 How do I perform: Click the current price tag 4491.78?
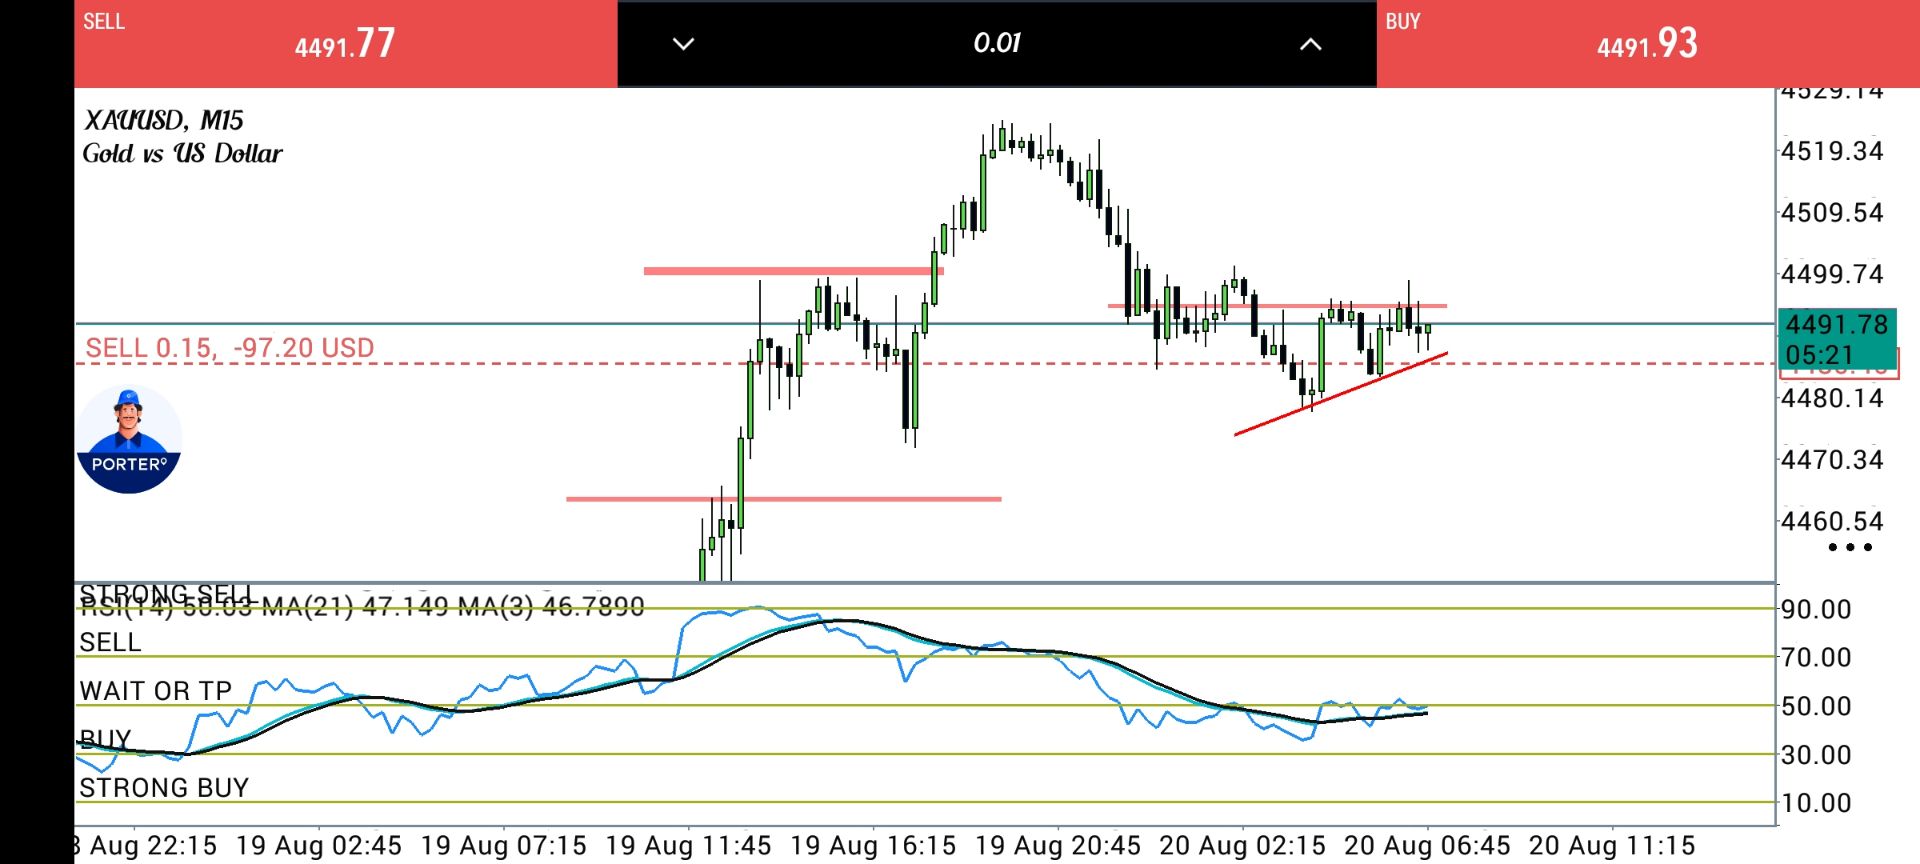[1836, 339]
